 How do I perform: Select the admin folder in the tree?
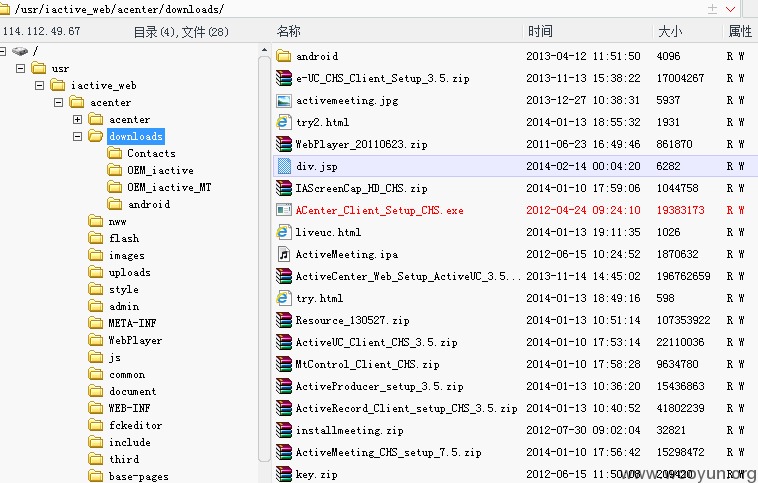point(124,306)
